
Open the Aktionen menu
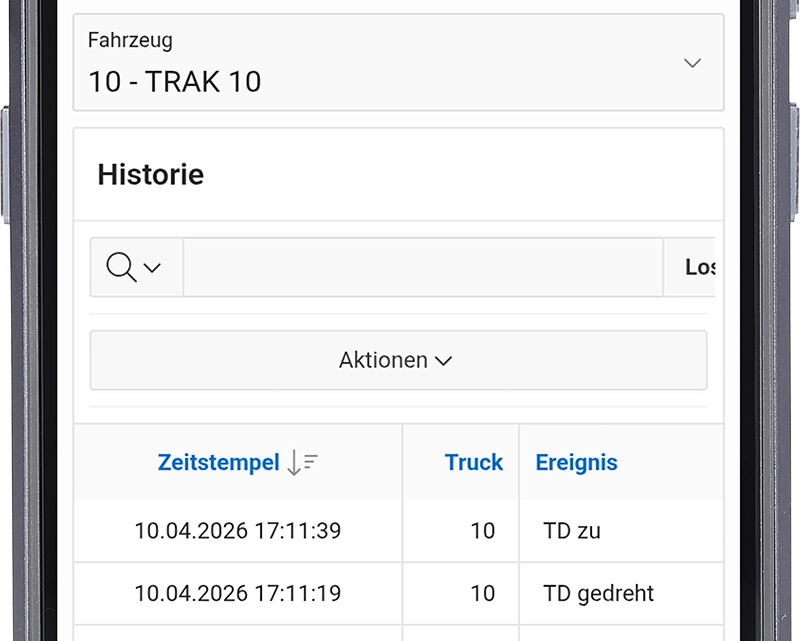(398, 360)
